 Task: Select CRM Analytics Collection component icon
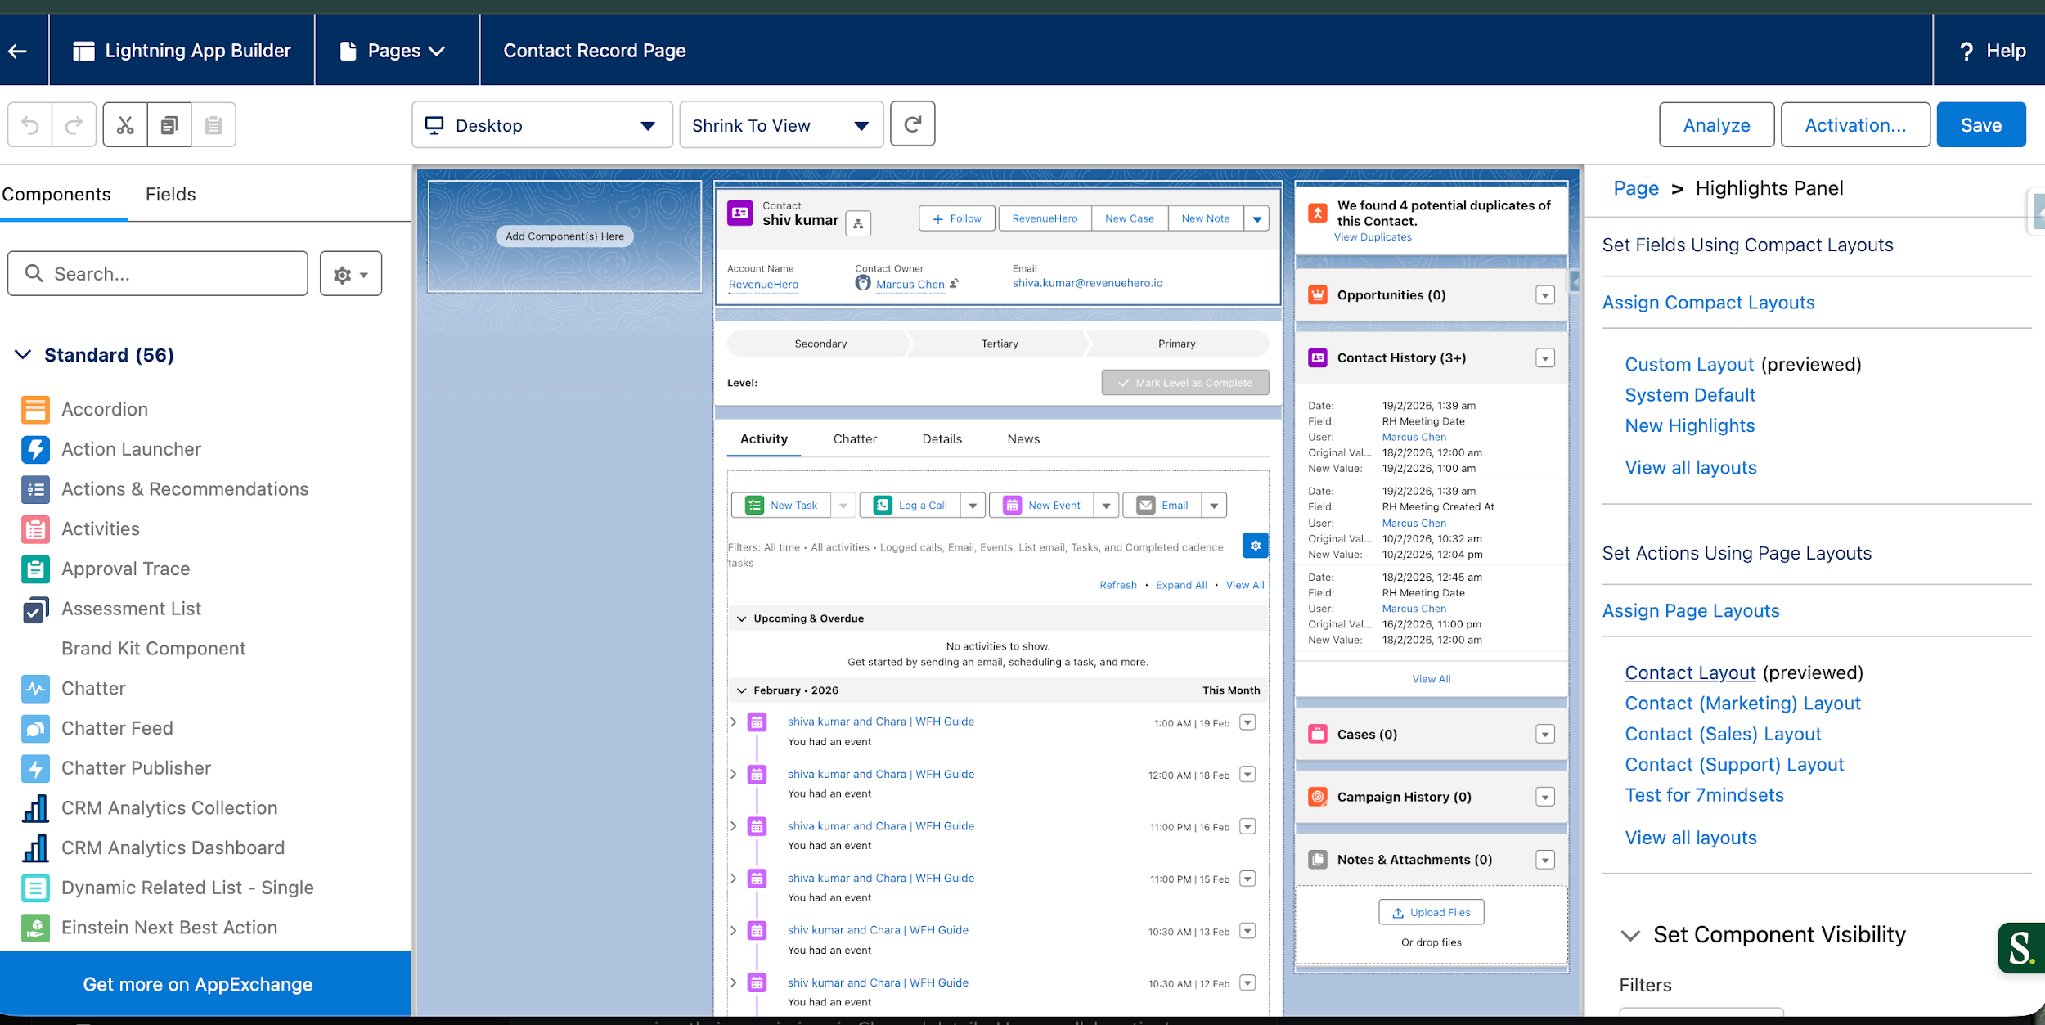(35, 808)
